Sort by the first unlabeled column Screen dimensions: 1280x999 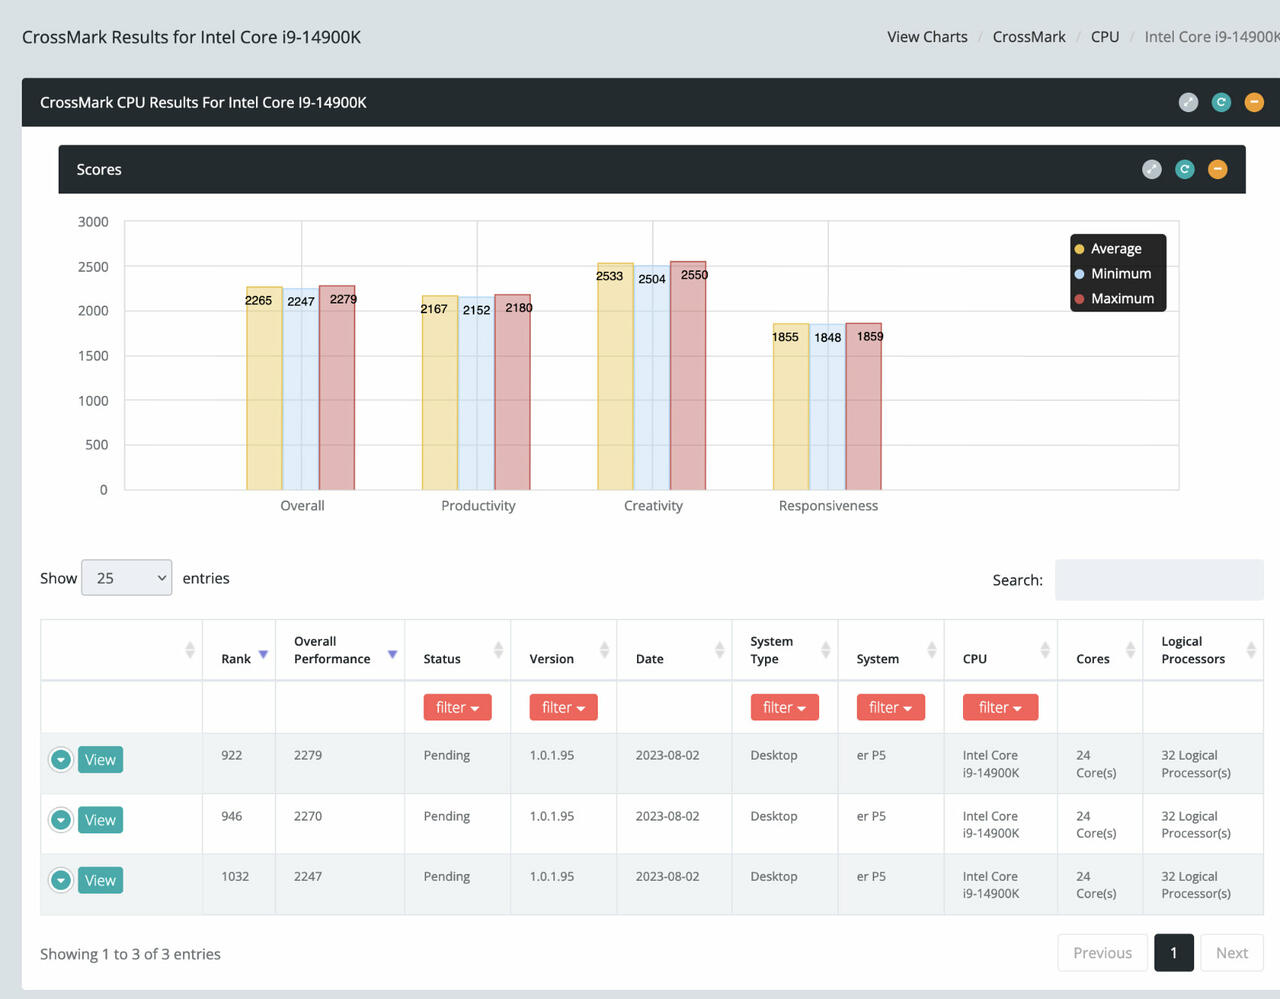(121, 650)
